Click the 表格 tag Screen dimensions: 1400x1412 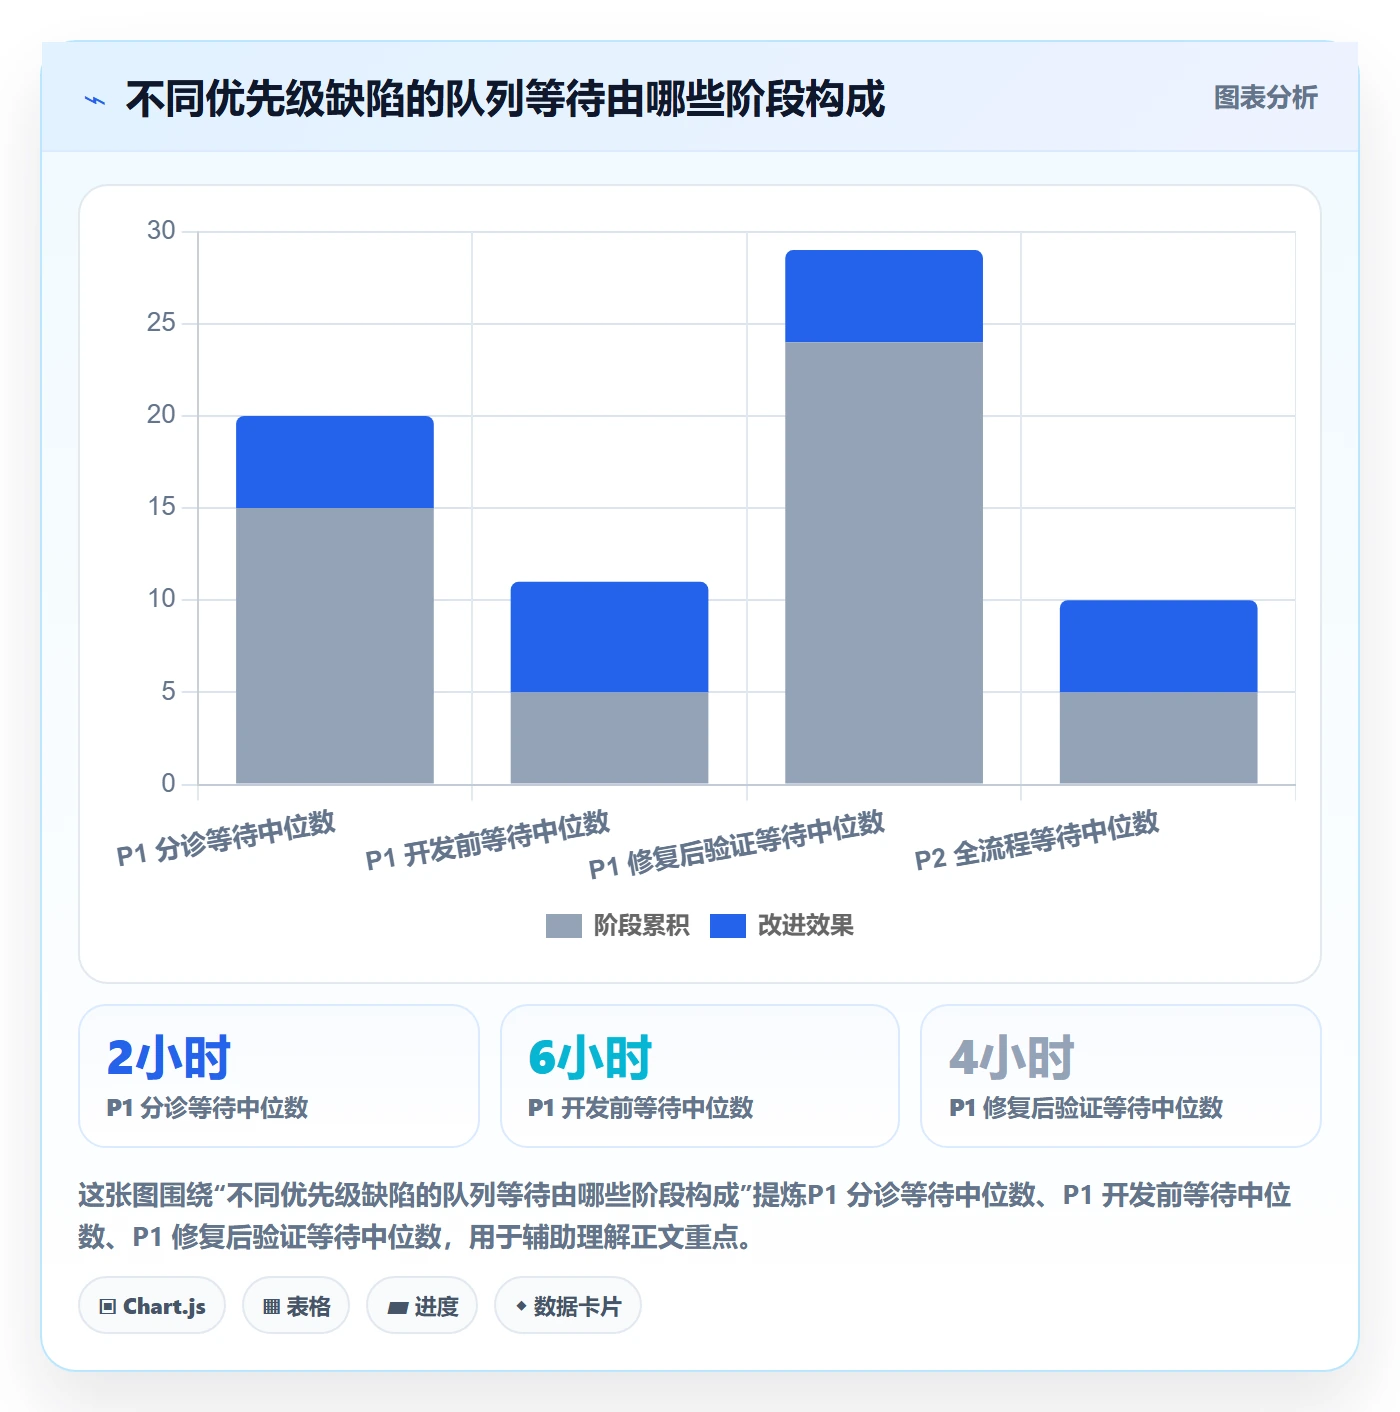click(296, 1306)
